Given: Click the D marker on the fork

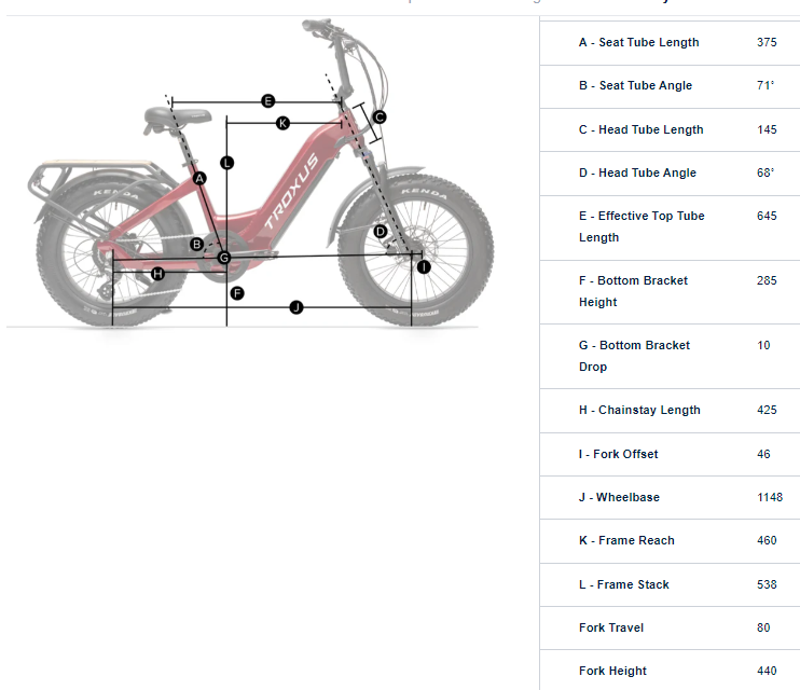Looking at the screenshot, I should [380, 232].
